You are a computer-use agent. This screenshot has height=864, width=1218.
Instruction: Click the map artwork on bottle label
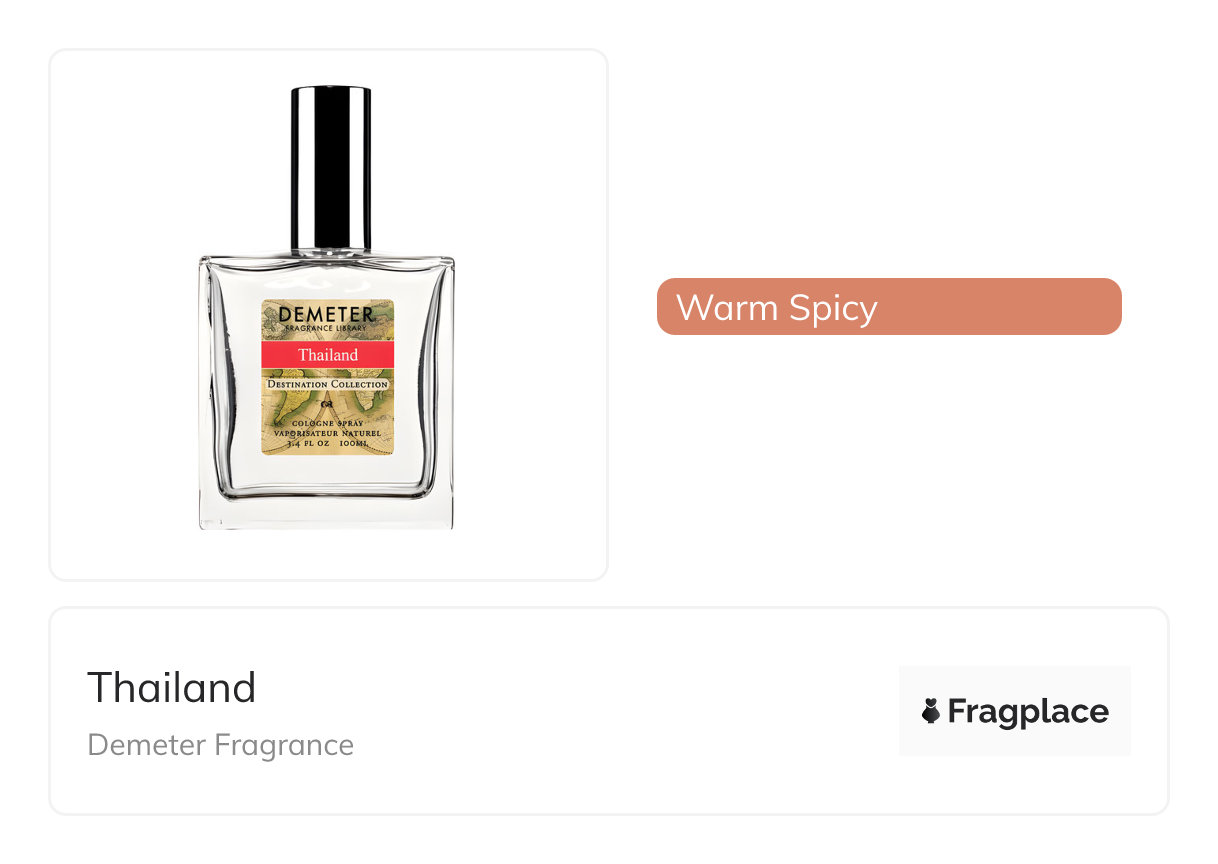(328, 406)
